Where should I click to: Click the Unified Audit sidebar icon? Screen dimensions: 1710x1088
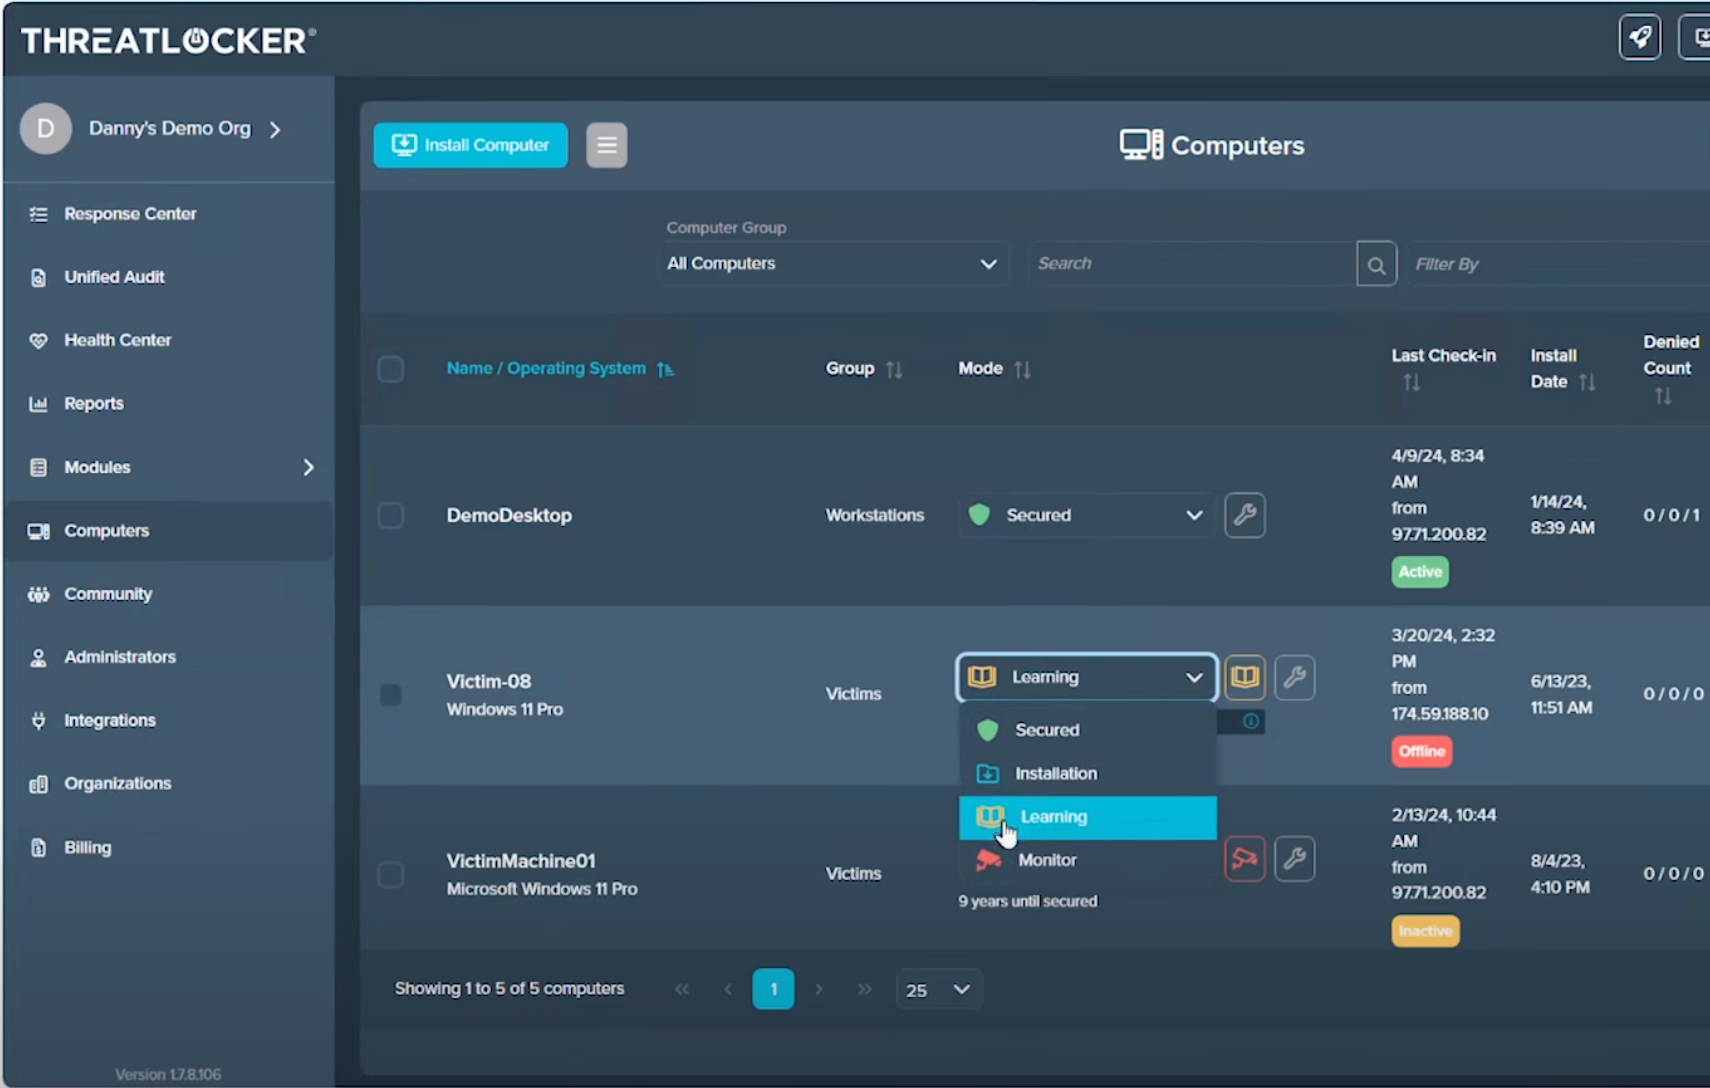[38, 277]
